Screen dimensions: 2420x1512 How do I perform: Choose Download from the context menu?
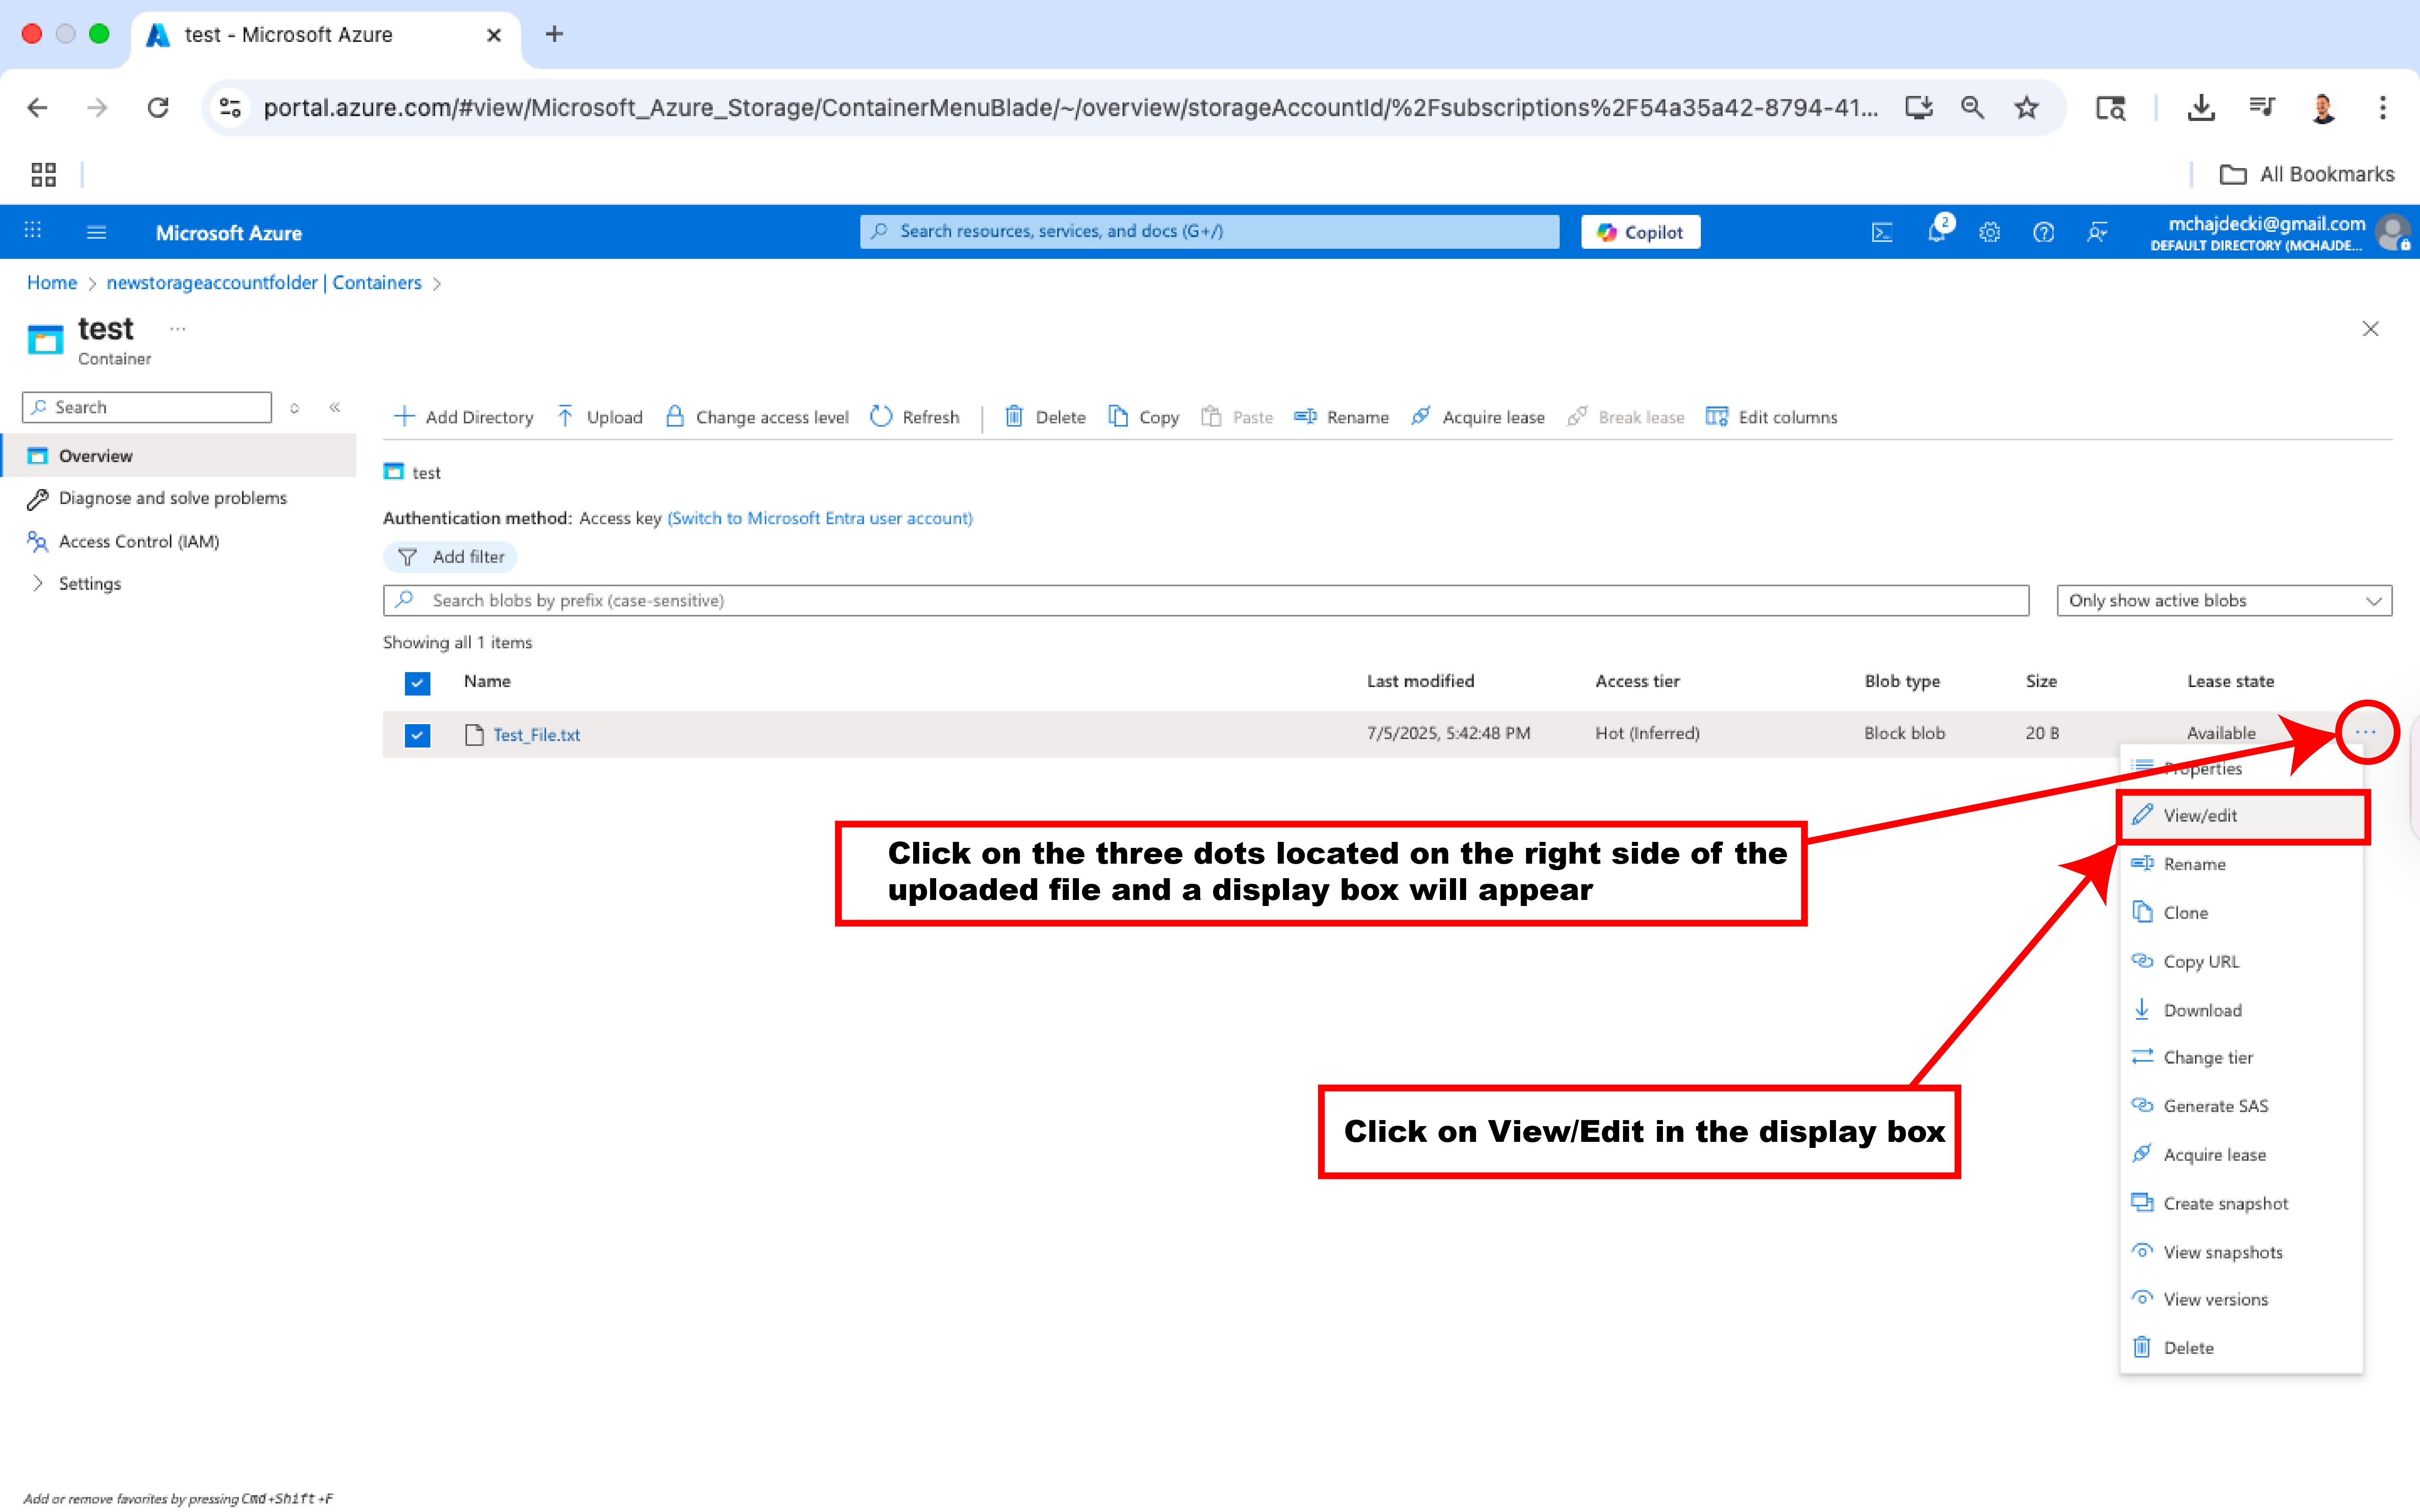click(2242, 1010)
